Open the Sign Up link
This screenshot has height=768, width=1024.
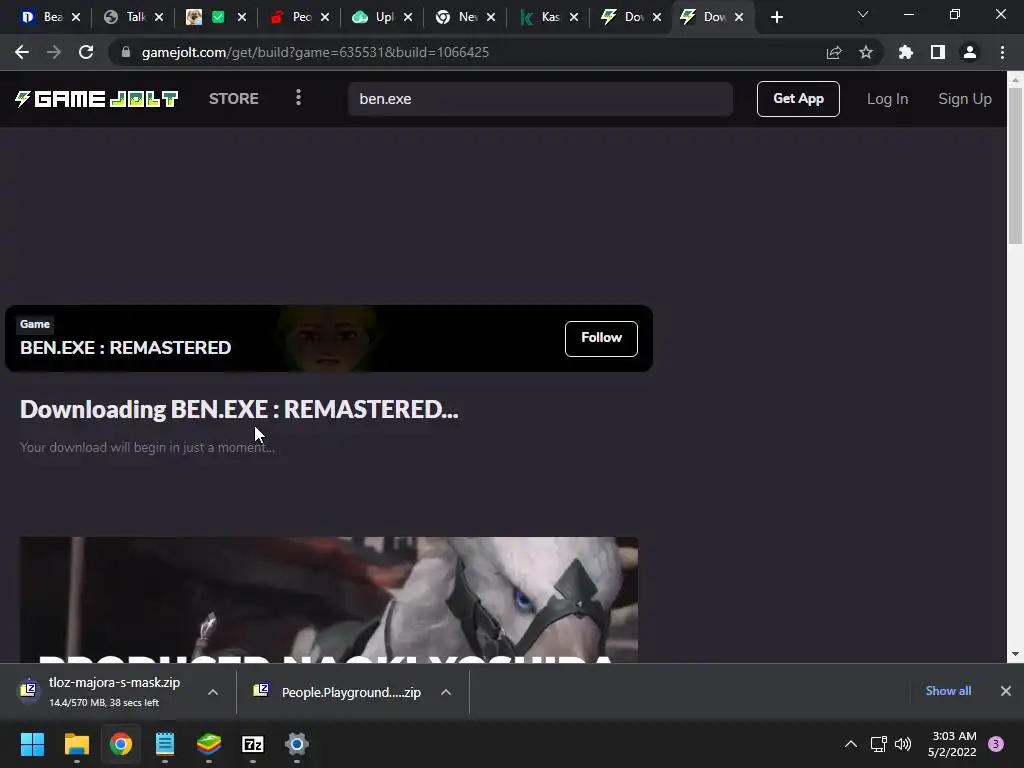[x=965, y=99]
